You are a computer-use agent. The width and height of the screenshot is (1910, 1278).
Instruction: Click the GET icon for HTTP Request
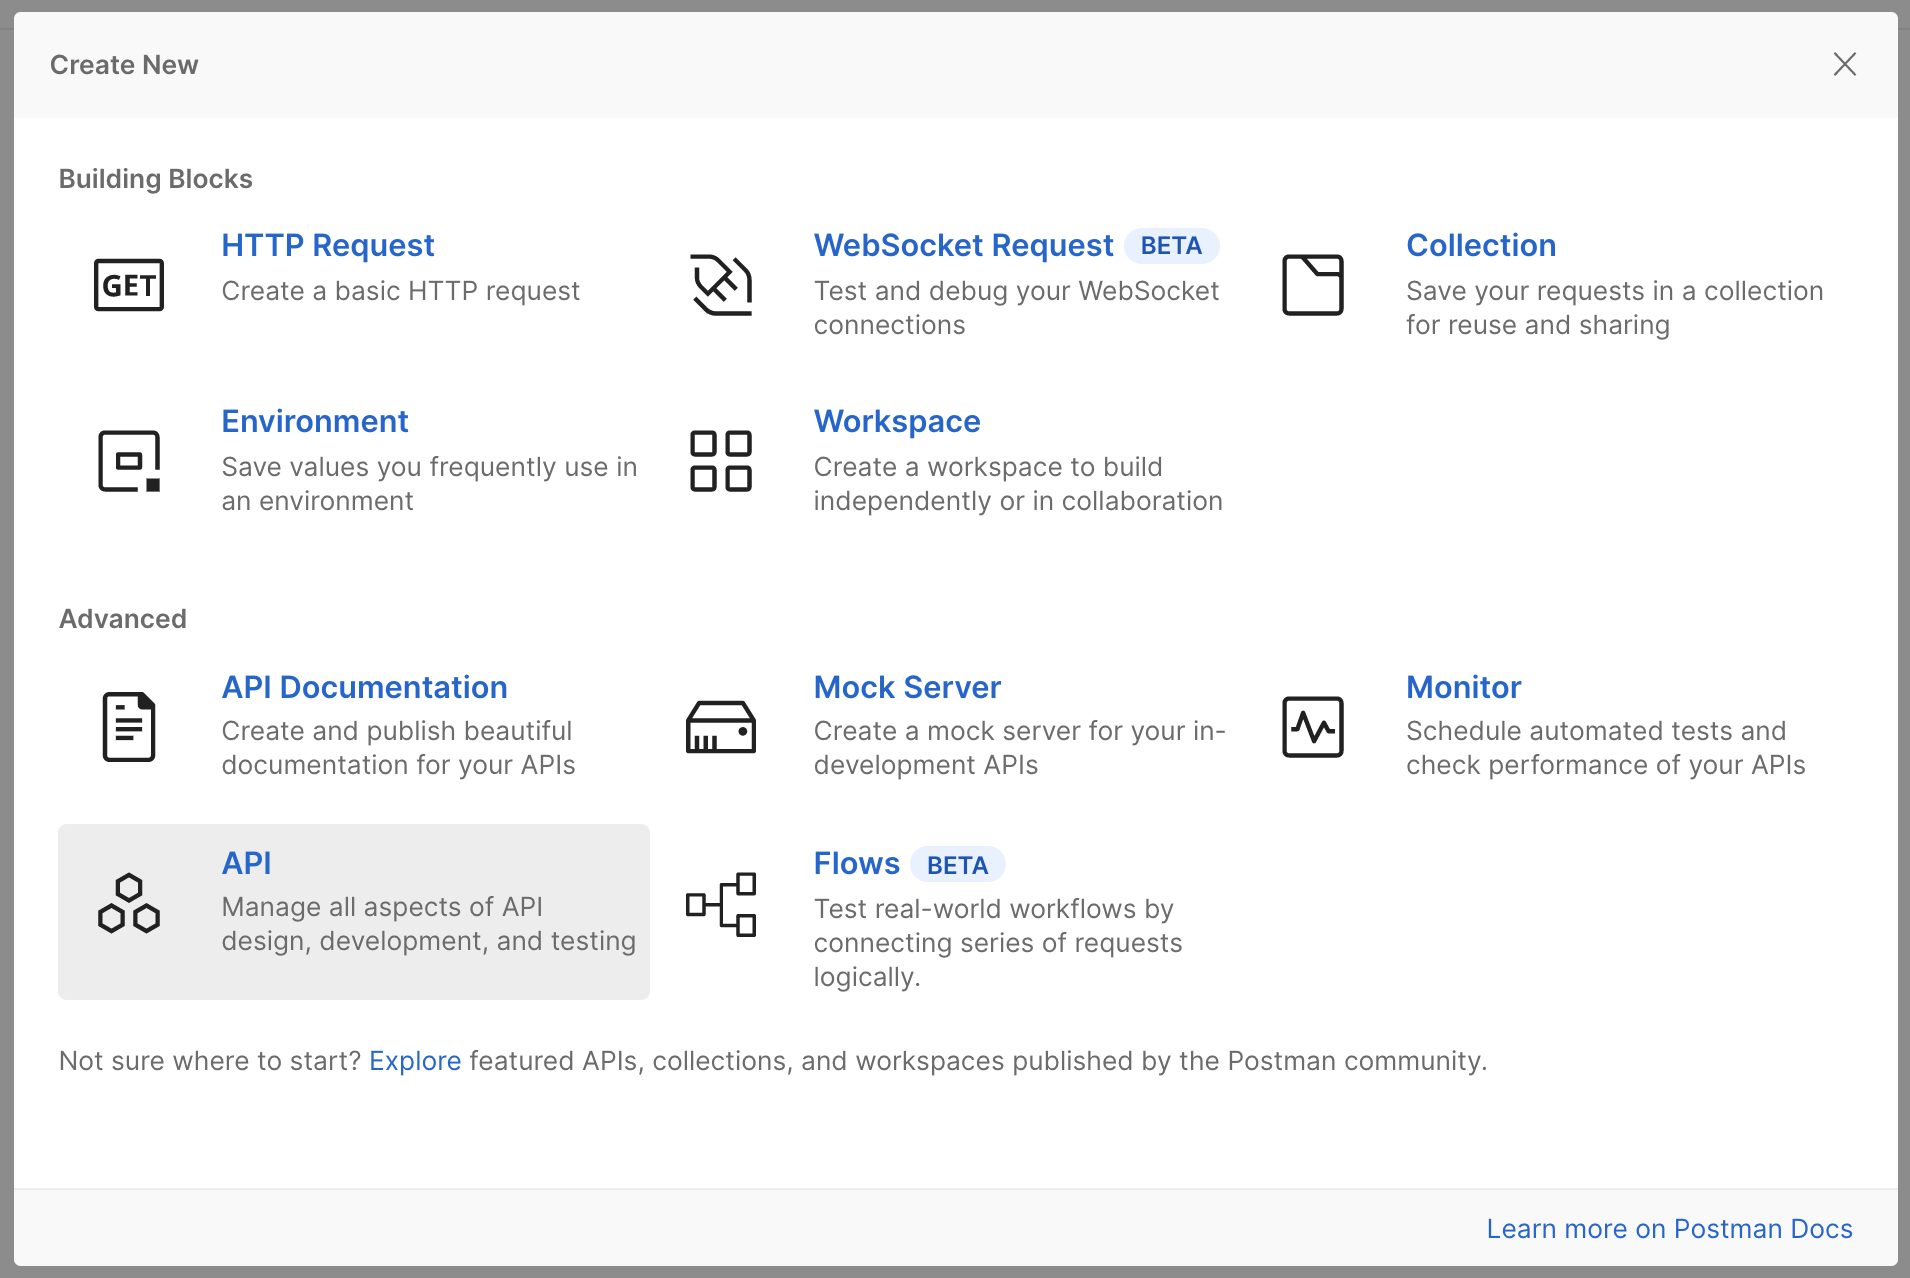tap(129, 285)
